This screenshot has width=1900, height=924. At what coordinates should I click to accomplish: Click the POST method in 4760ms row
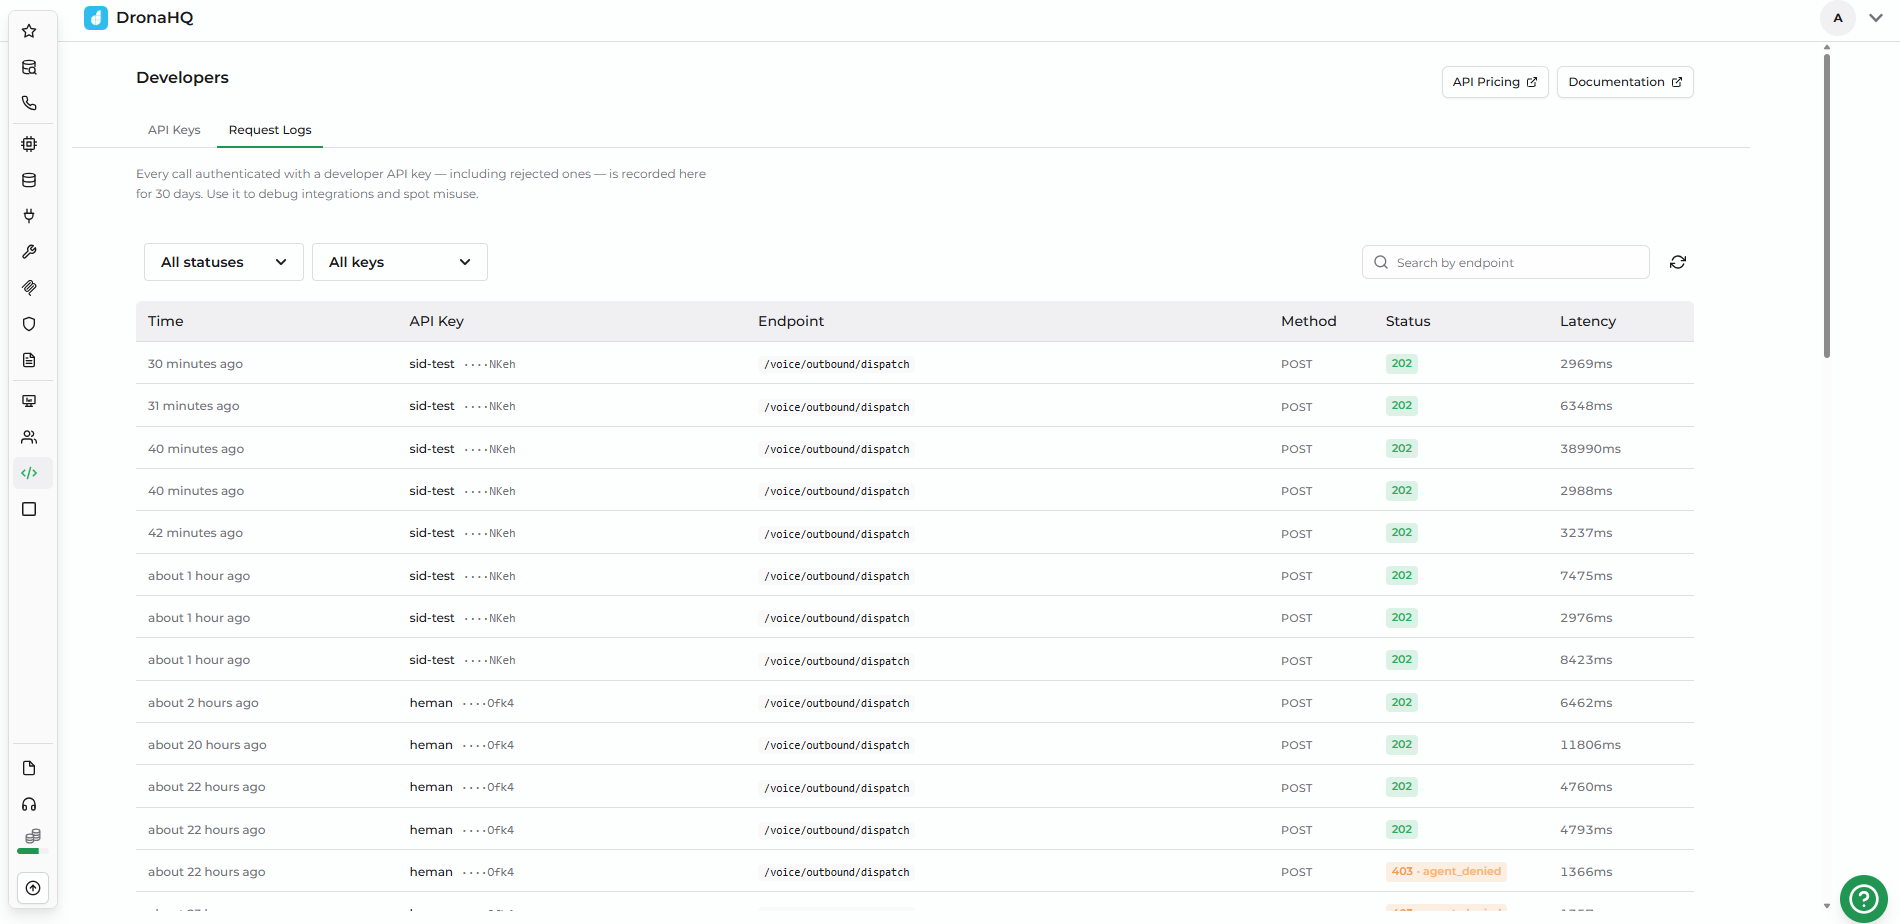pyautogui.click(x=1296, y=788)
